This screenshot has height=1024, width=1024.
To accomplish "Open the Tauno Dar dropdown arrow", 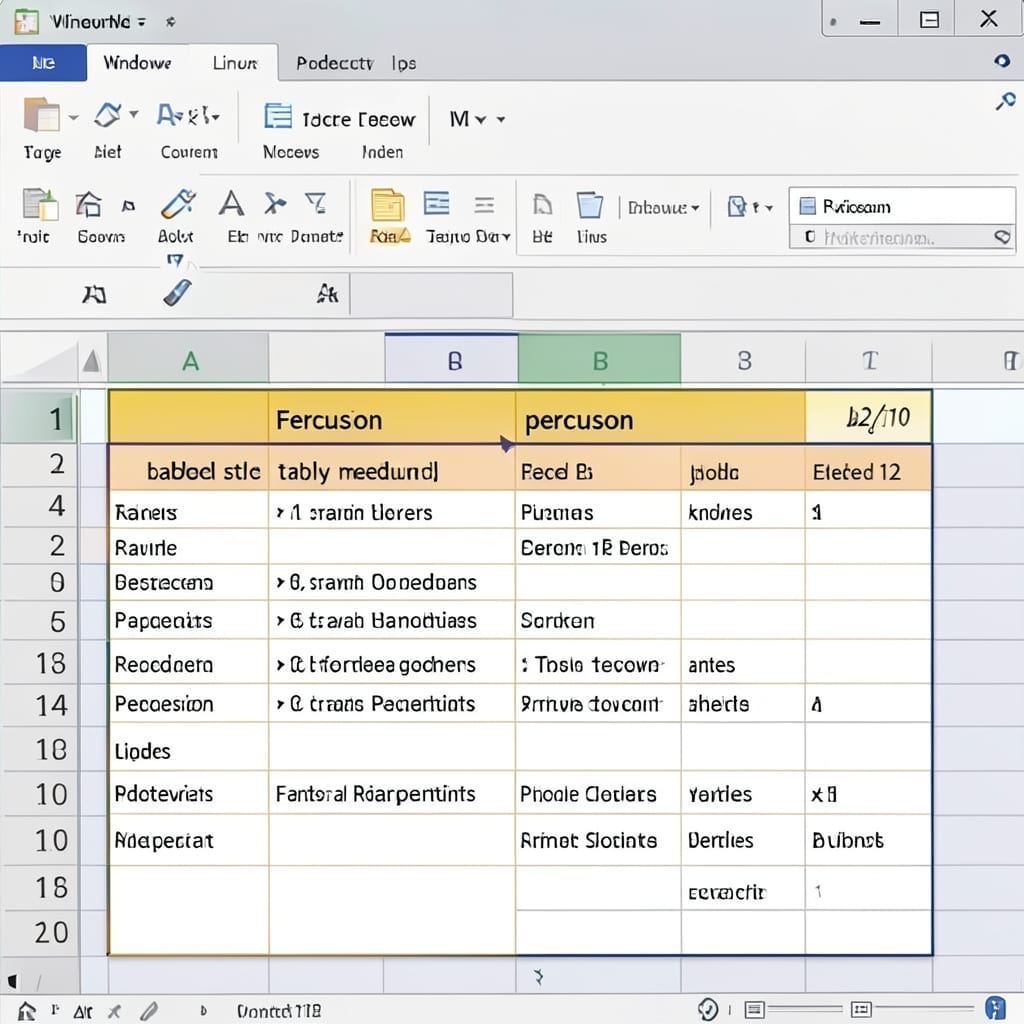I will 505,236.
